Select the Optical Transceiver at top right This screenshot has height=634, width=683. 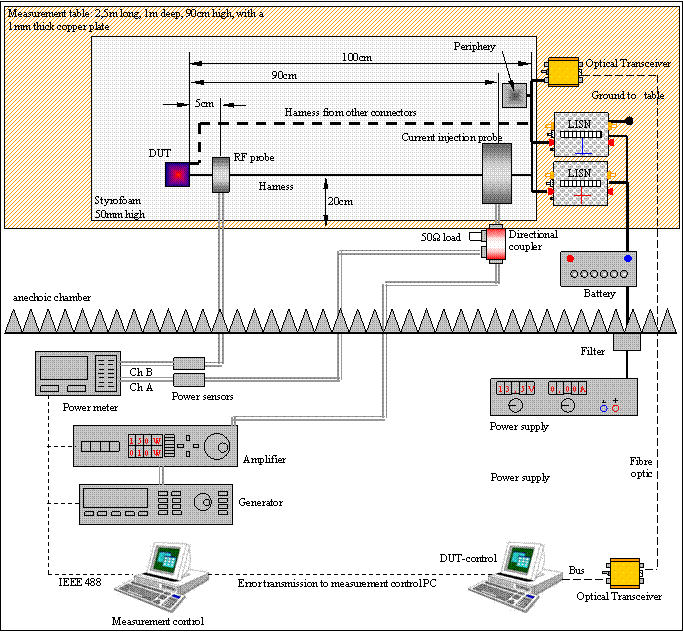566,71
